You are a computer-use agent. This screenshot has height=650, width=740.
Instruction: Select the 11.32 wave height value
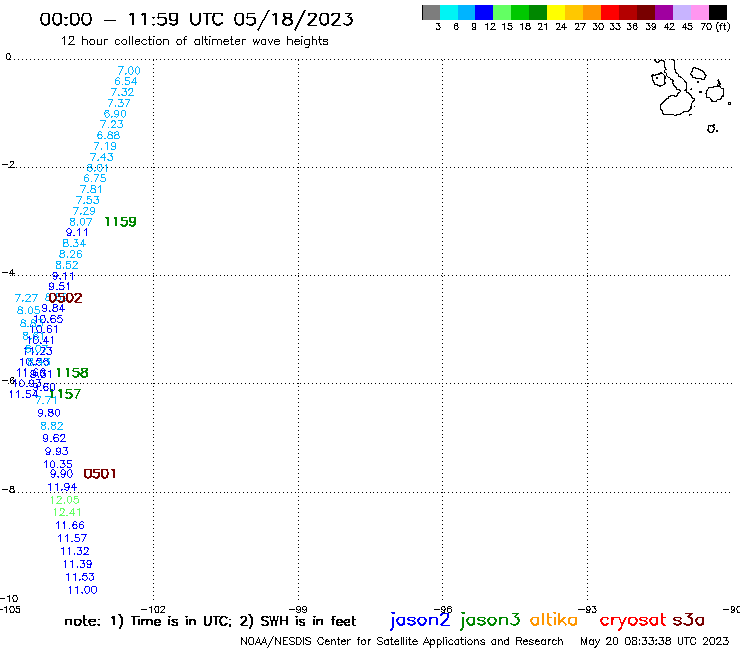[75, 551]
